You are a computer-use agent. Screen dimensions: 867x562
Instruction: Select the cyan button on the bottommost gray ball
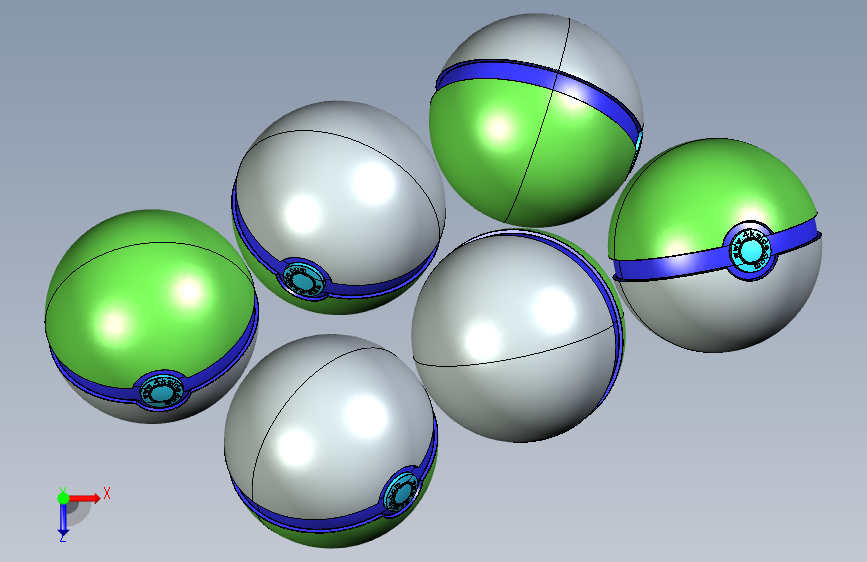(401, 491)
